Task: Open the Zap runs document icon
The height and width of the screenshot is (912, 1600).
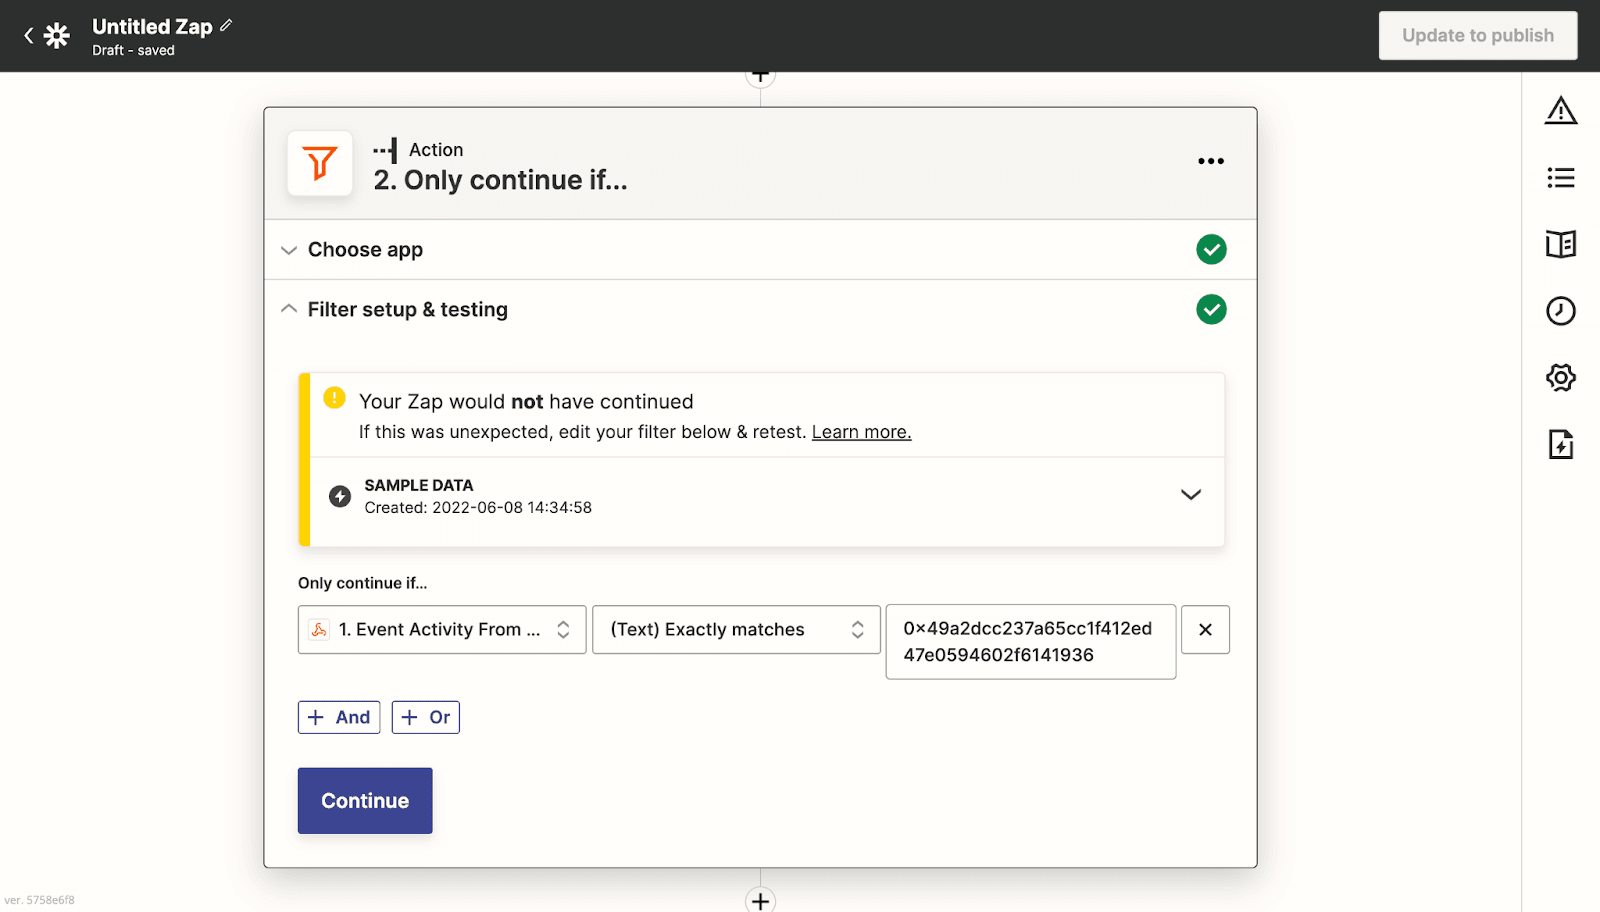Action: [1560, 444]
